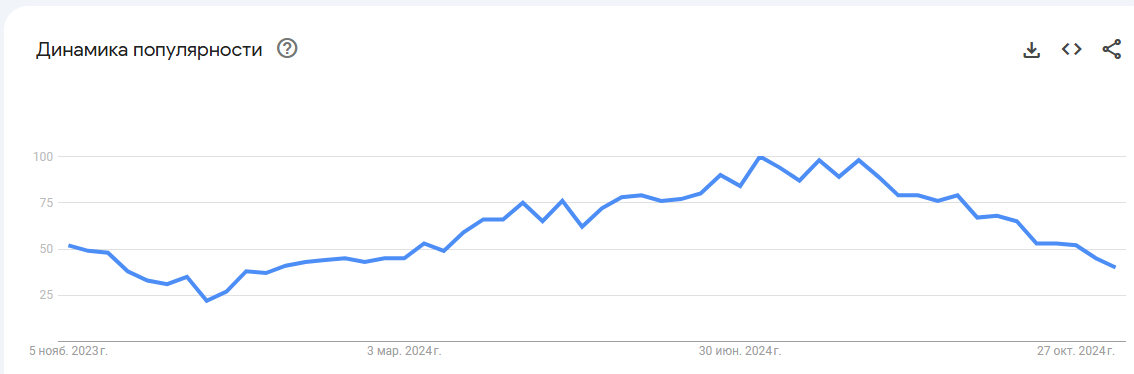Click the '30 июн. 2024 г.' date label
Screen dimensions: 1134x374
[x=740, y=351]
